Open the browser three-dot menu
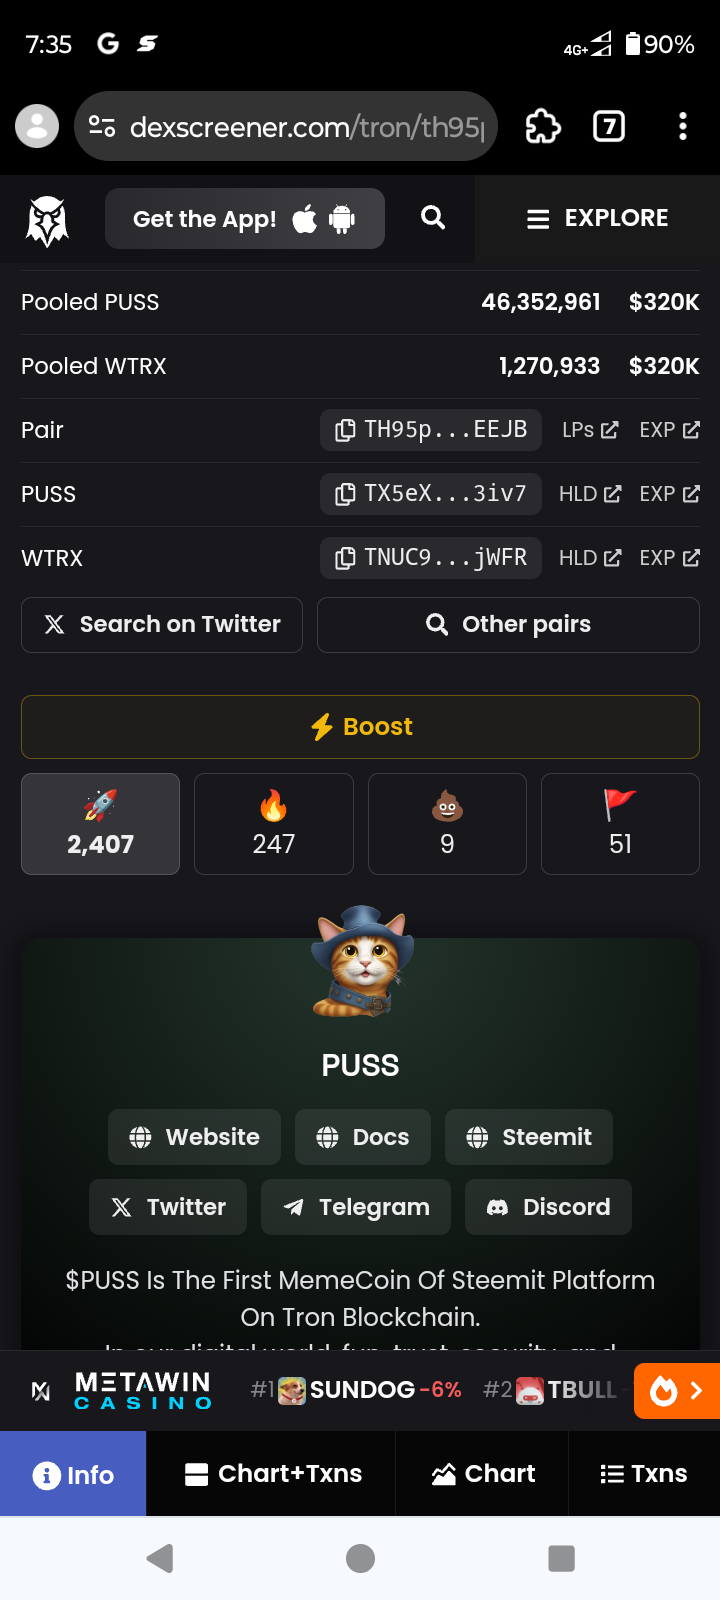720x1600 pixels. pos(683,127)
